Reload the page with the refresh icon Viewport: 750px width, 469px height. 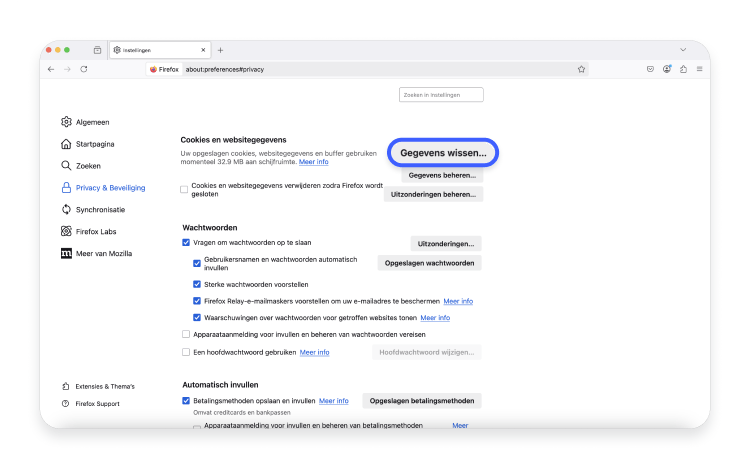[84, 69]
